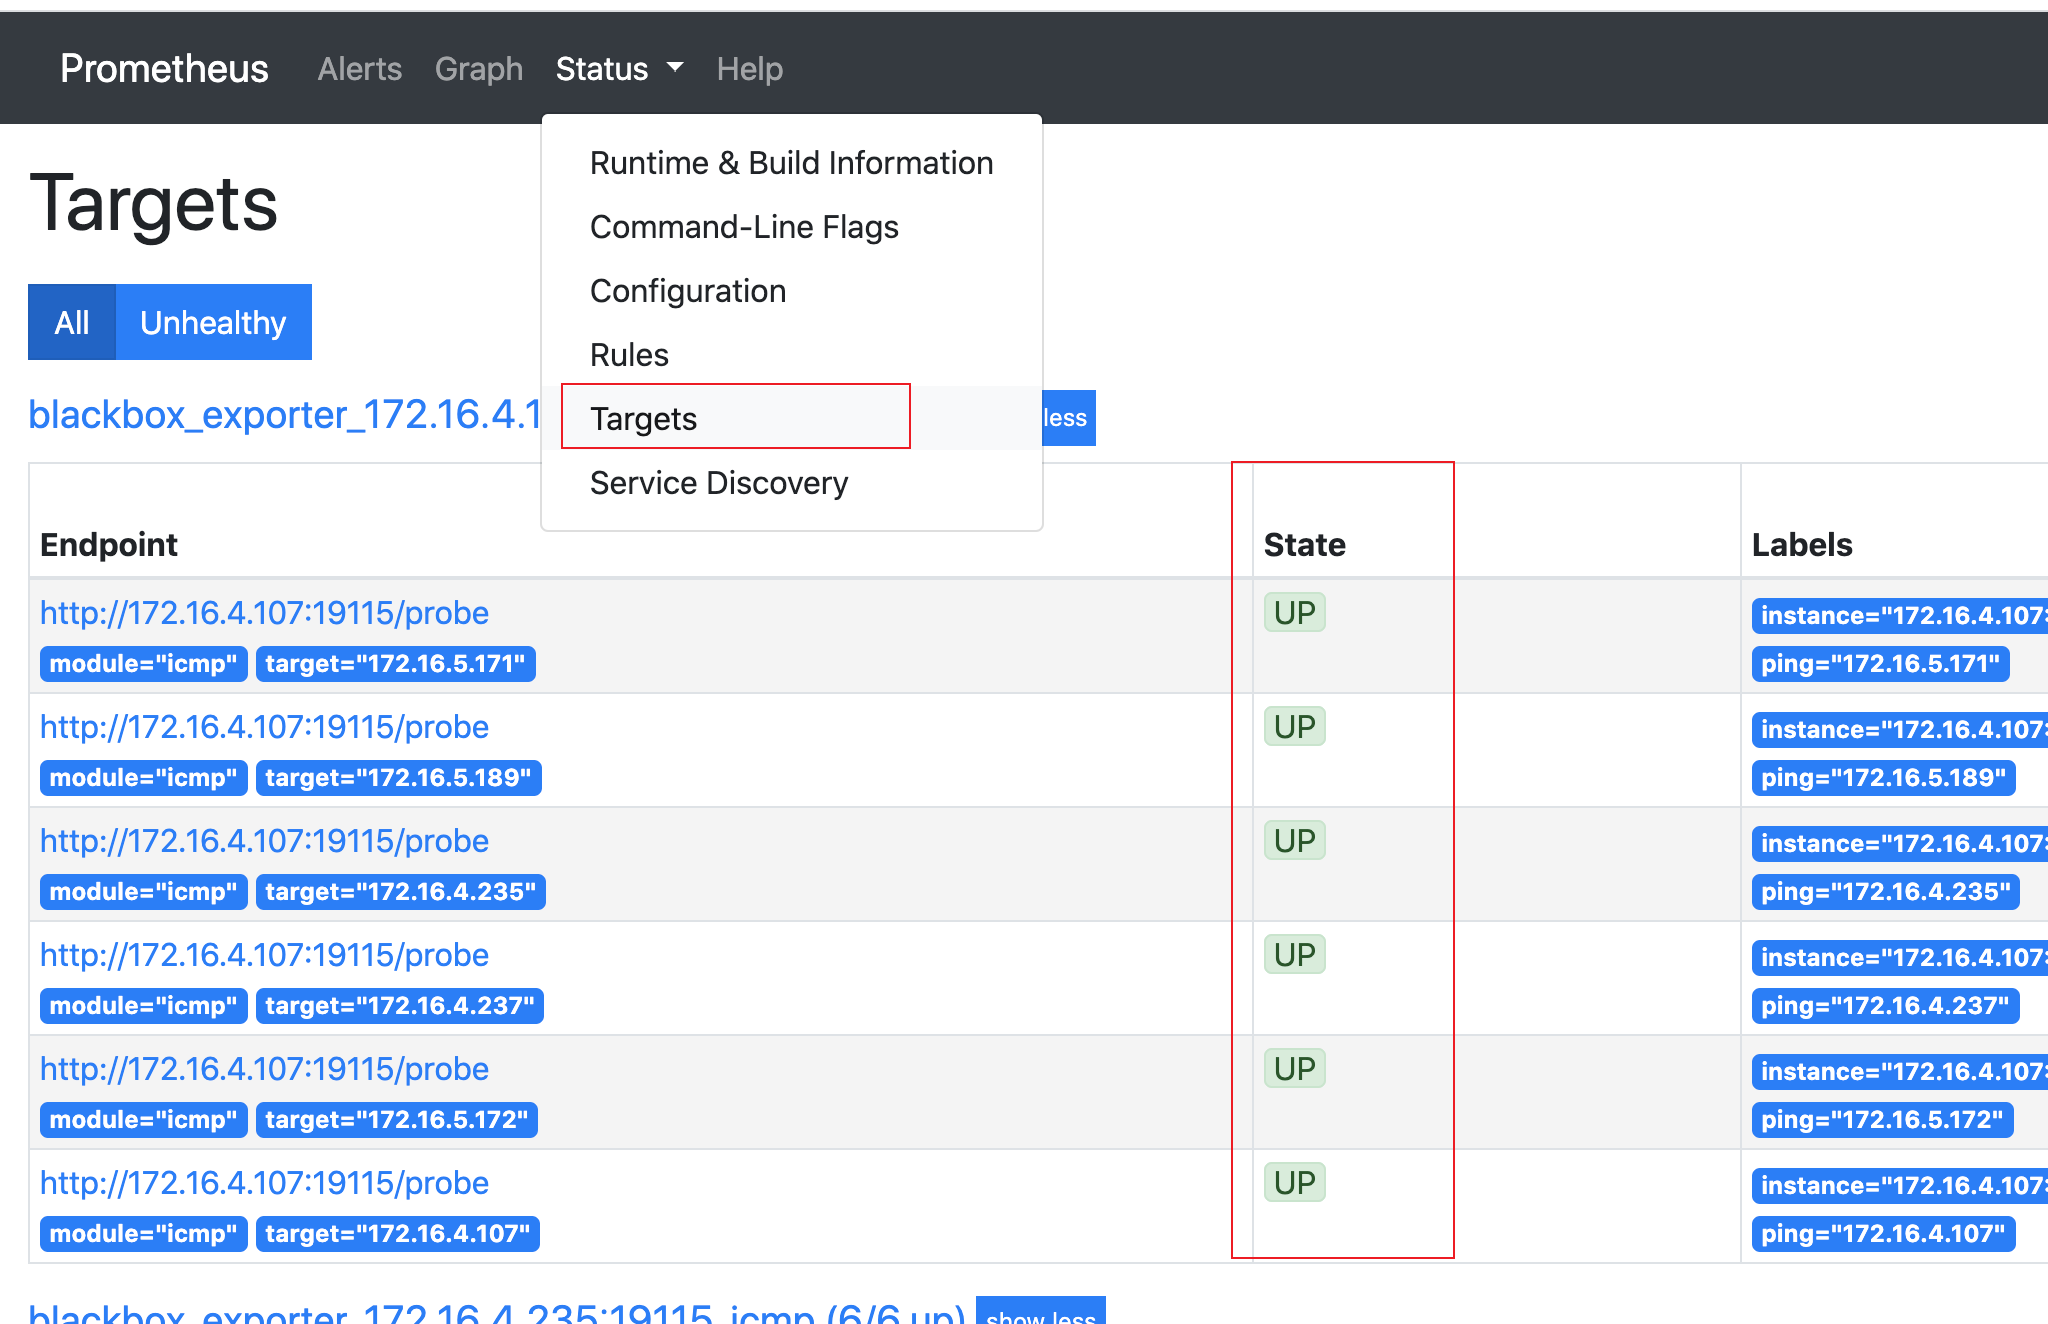Image resolution: width=2048 pixels, height=1324 pixels.
Task: Show only Unhealthy targets
Action: click(x=213, y=322)
